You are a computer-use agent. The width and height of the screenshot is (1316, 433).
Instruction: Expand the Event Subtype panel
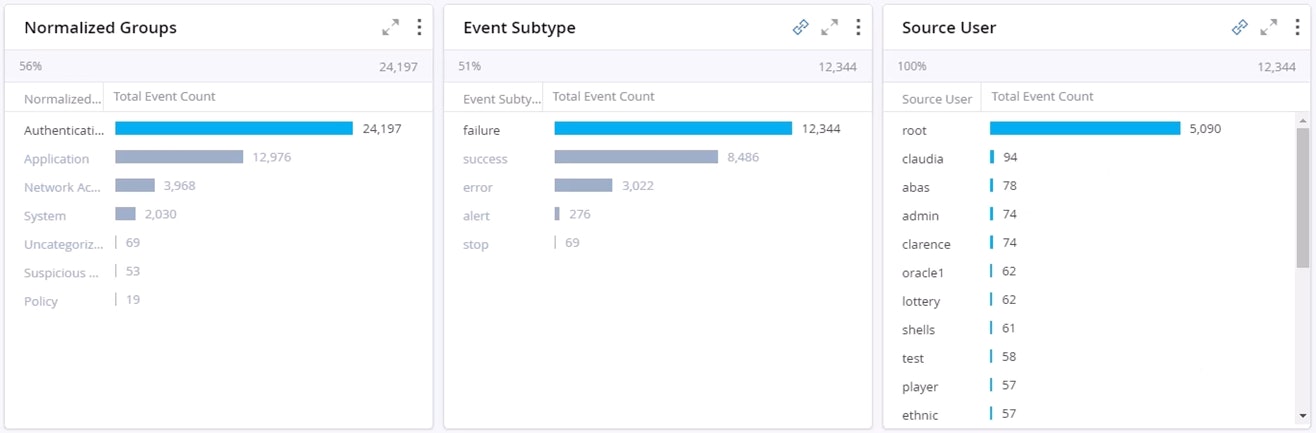click(x=829, y=28)
